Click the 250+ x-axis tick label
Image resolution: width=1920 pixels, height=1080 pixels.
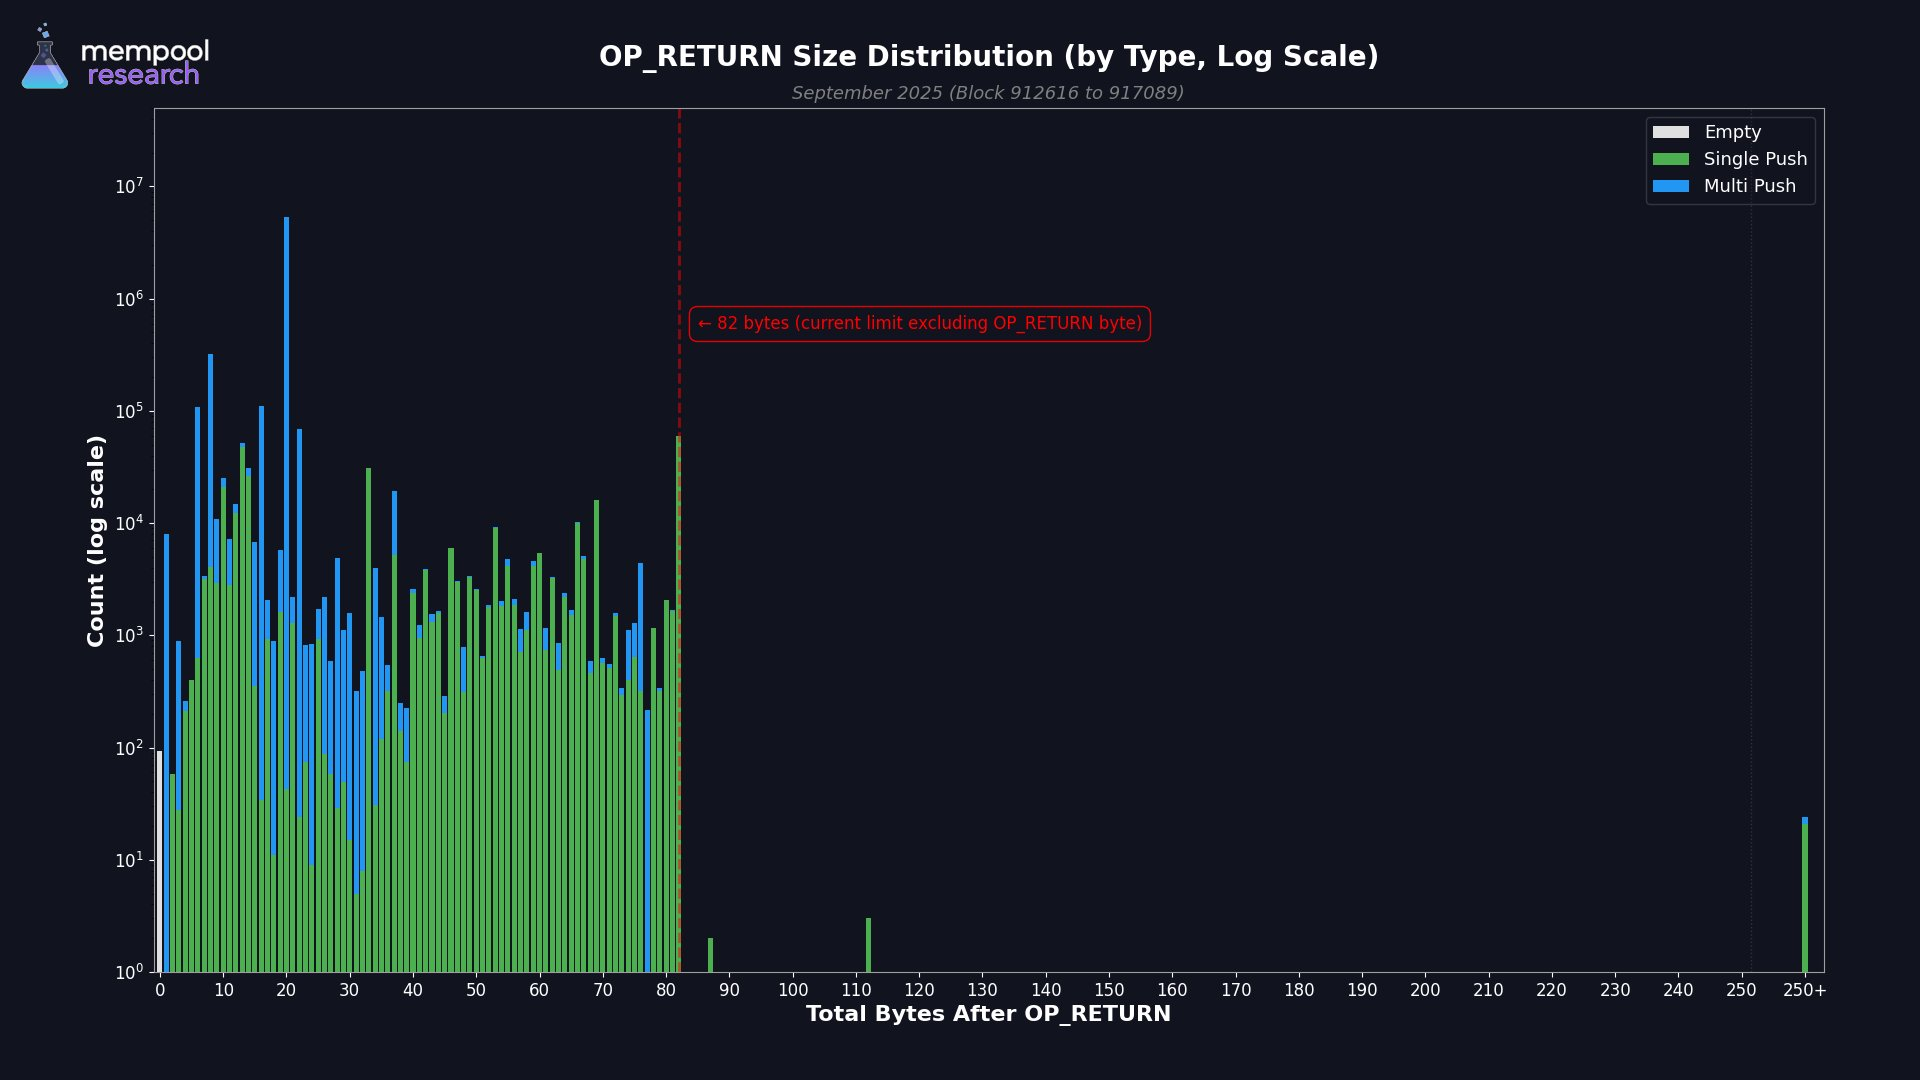pyautogui.click(x=1804, y=990)
